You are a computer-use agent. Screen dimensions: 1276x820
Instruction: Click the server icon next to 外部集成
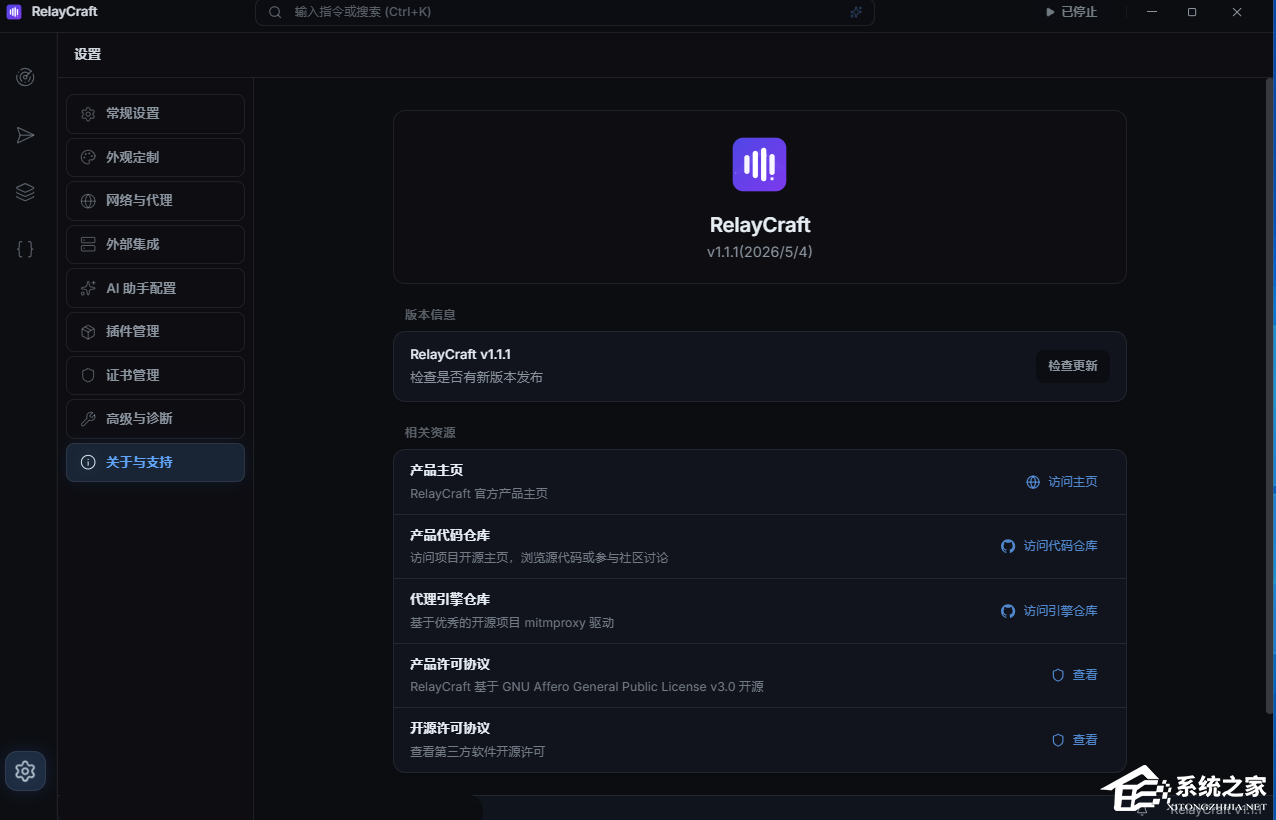pyautogui.click(x=88, y=244)
